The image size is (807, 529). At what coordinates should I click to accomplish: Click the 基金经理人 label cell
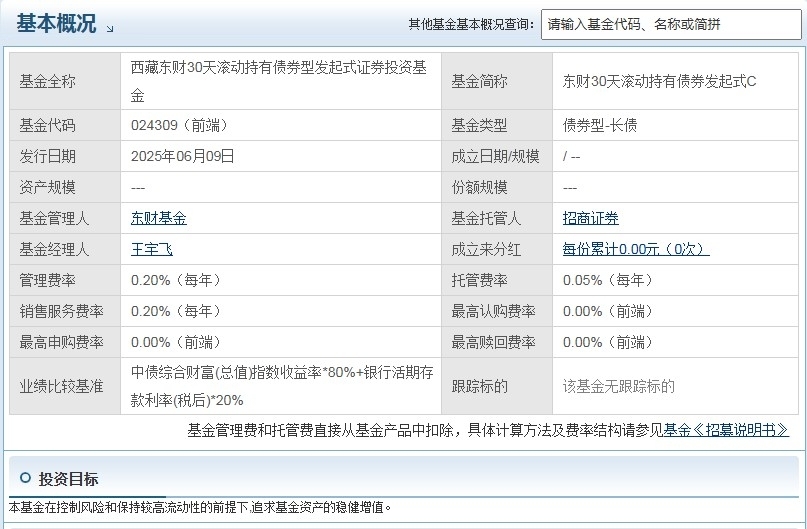tap(65, 249)
